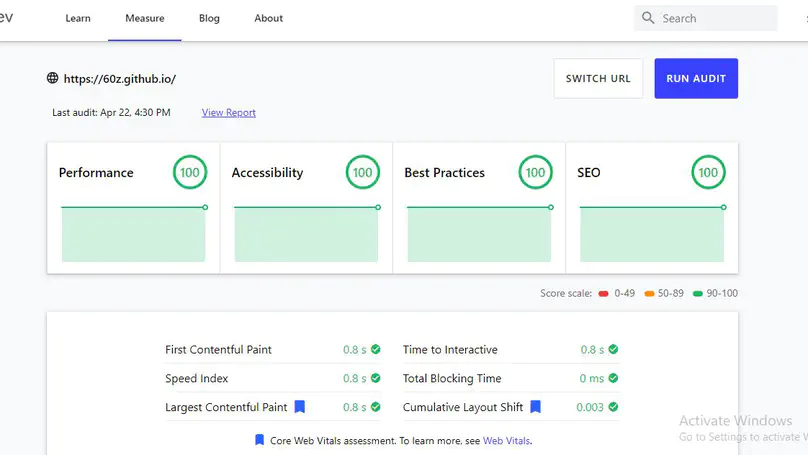Click the 0.8 s First Contentful Paint value
The width and height of the screenshot is (808, 455).
tap(355, 349)
